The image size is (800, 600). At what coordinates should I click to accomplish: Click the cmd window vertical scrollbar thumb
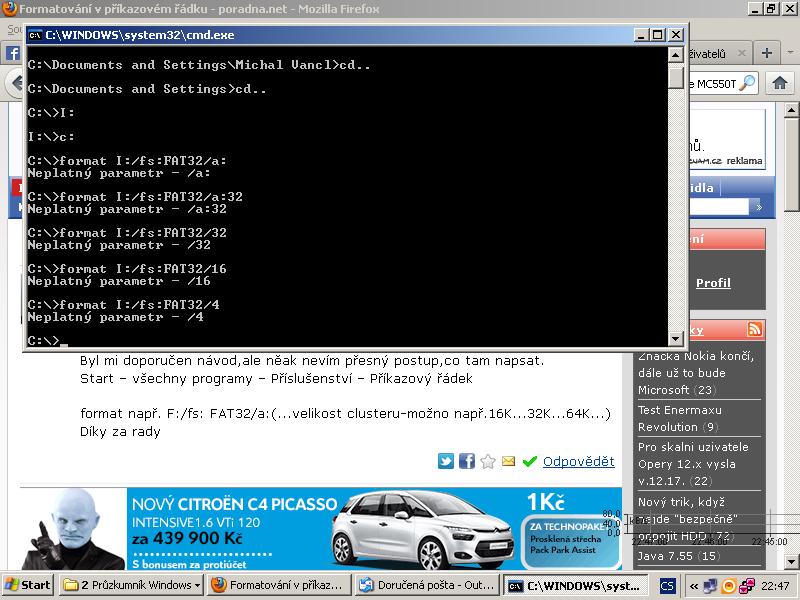(676, 76)
